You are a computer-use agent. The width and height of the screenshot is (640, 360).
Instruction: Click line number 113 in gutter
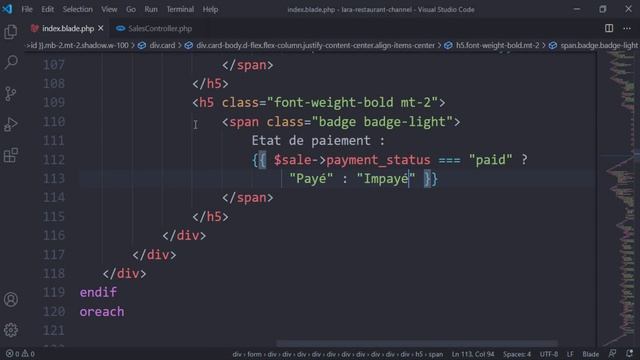(54, 179)
